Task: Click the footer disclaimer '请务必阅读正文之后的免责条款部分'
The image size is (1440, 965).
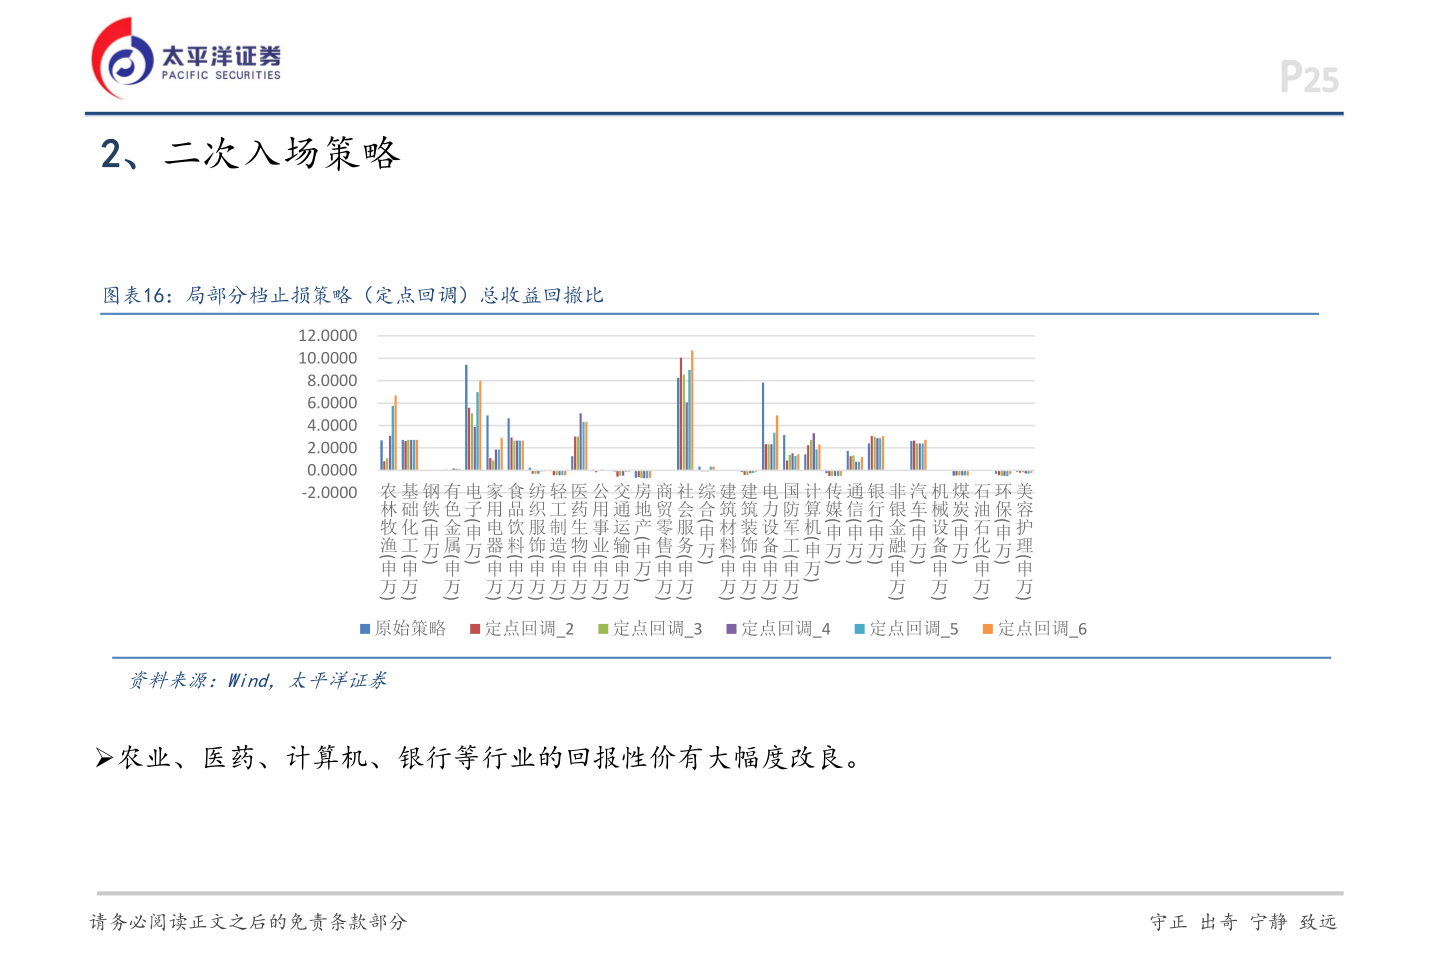Action: point(248,922)
